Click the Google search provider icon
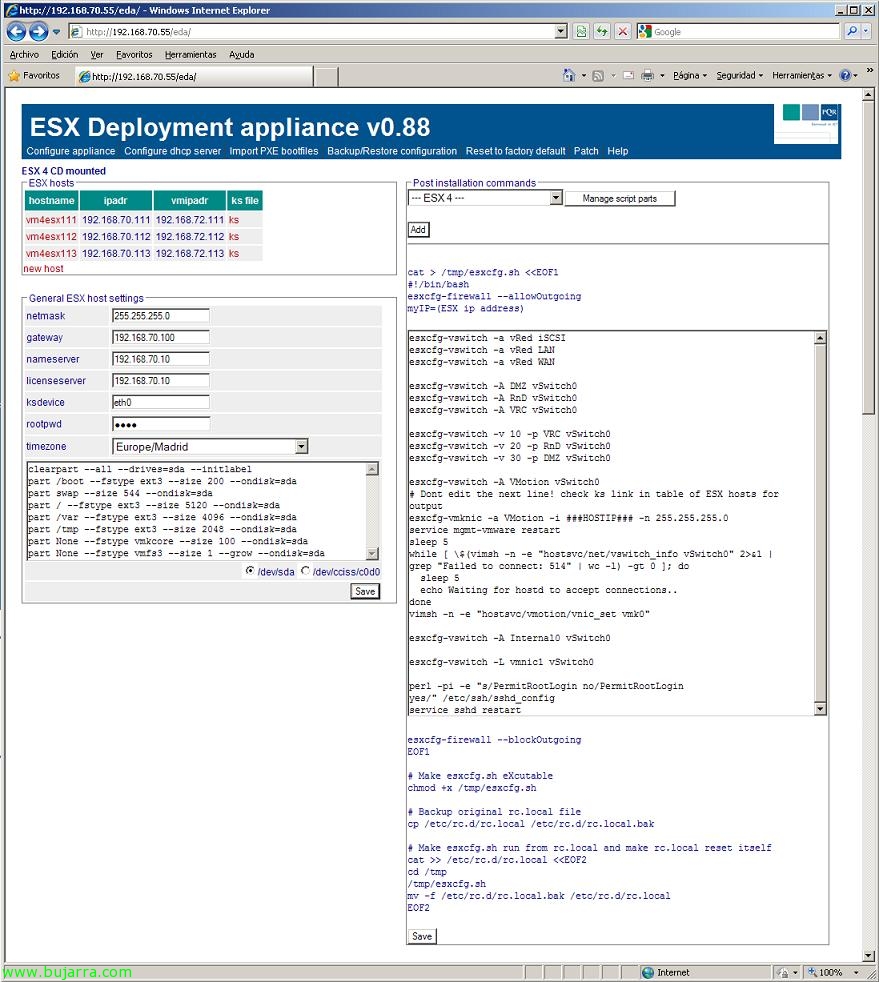Screen dimensions: 879x982 click(x=644, y=31)
